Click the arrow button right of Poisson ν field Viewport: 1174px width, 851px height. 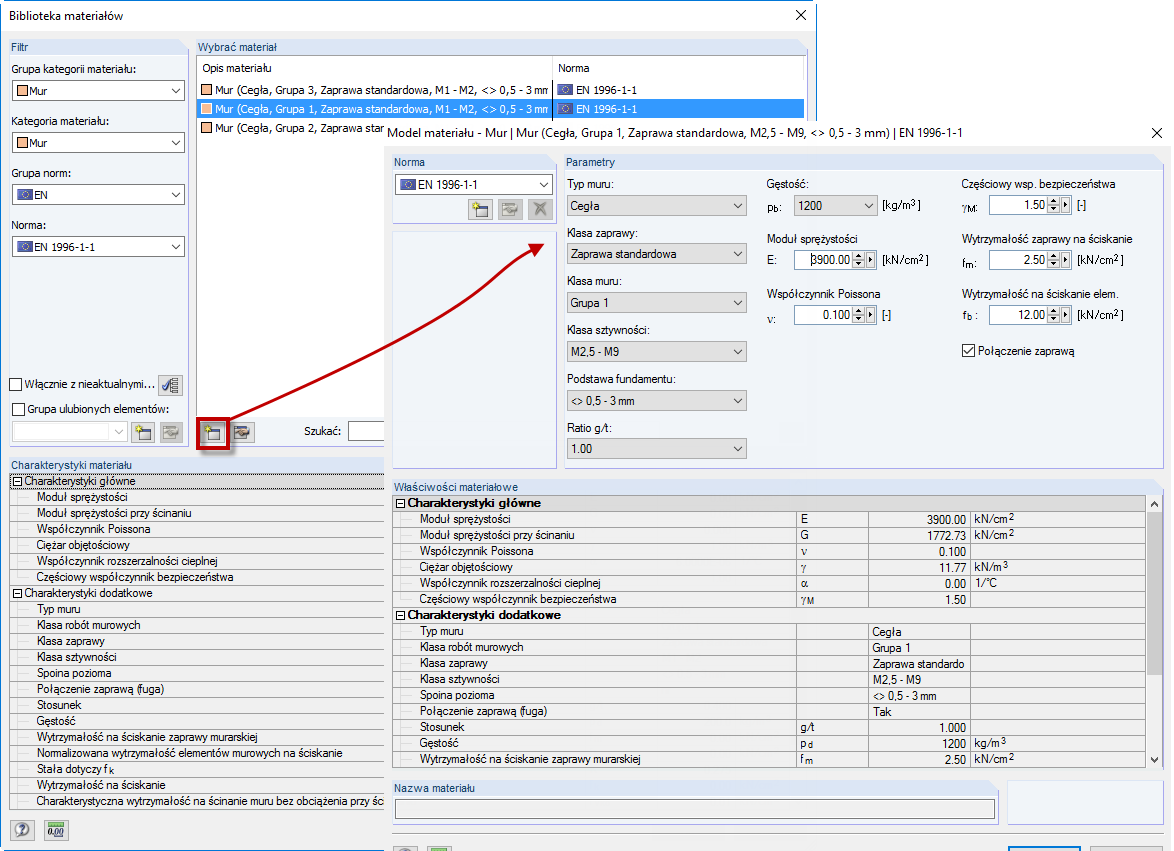point(870,315)
